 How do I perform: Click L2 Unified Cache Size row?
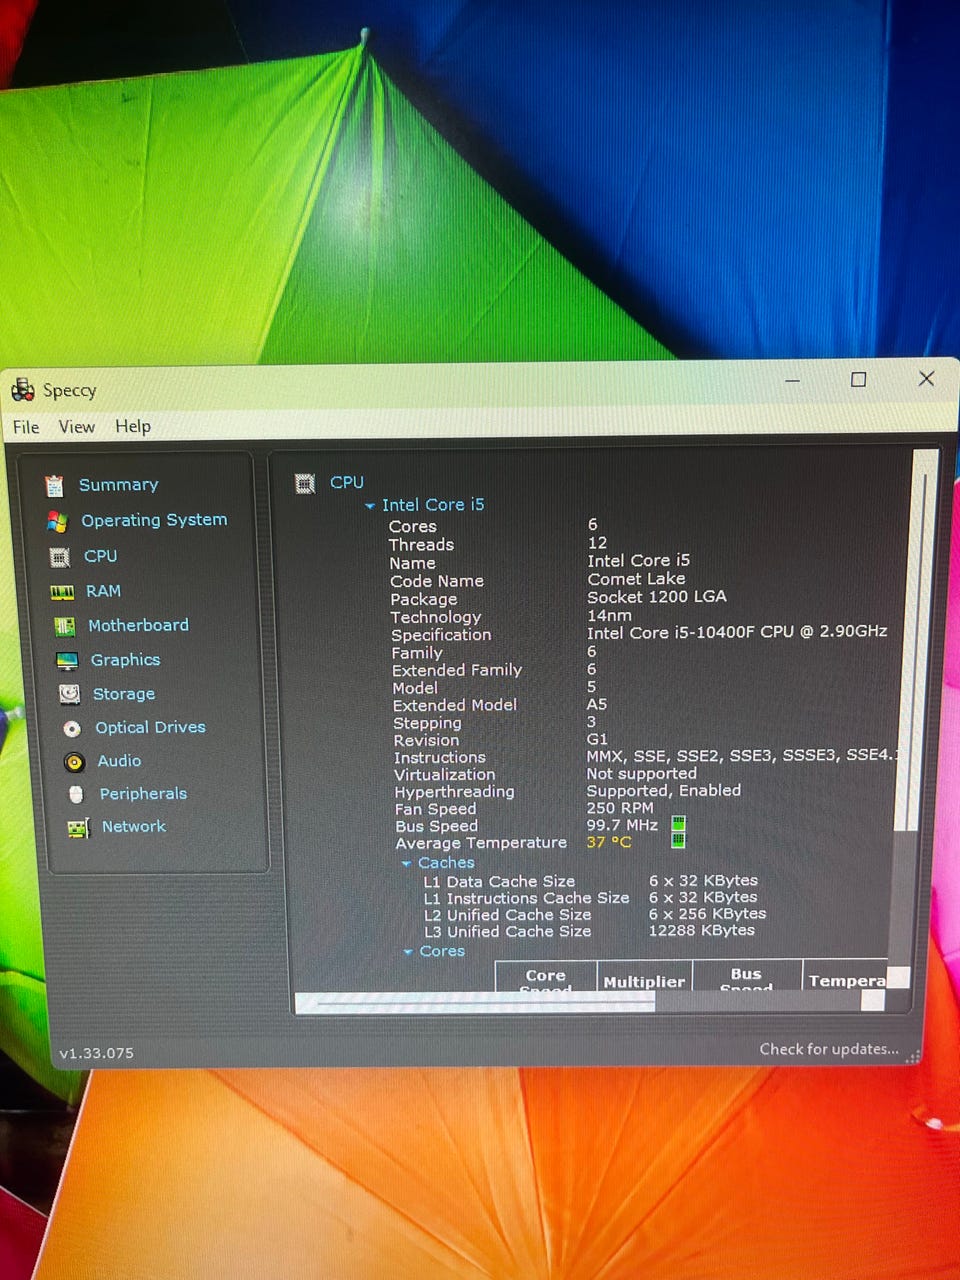pos(594,915)
